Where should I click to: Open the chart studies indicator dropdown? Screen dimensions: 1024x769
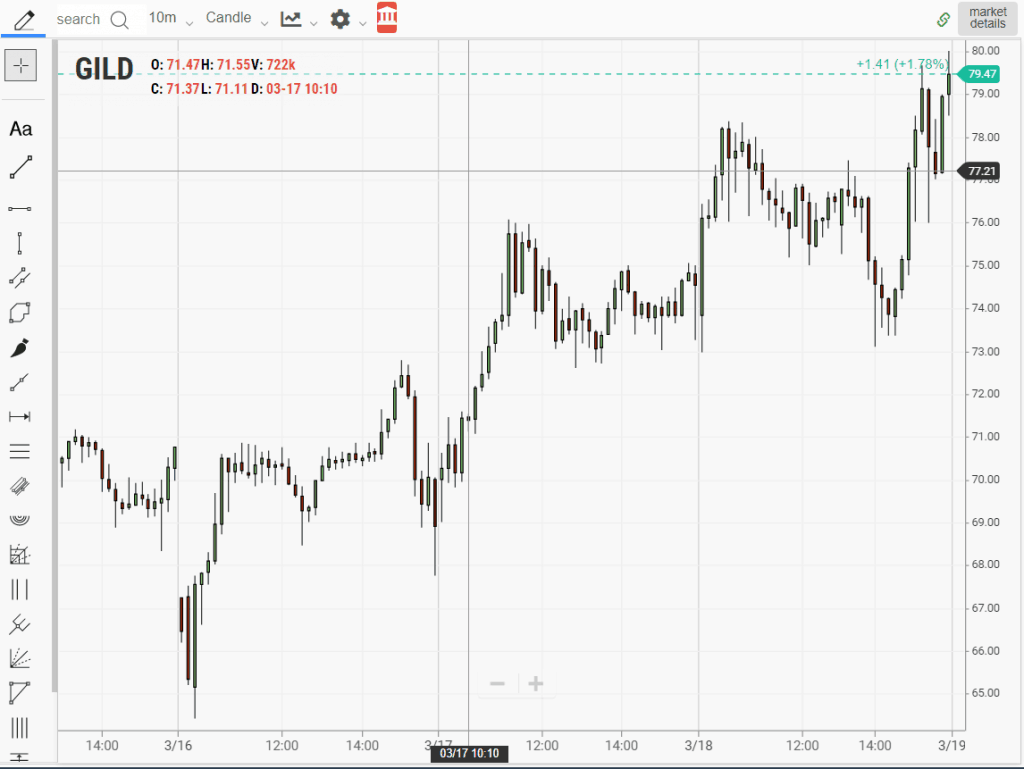click(x=298, y=19)
